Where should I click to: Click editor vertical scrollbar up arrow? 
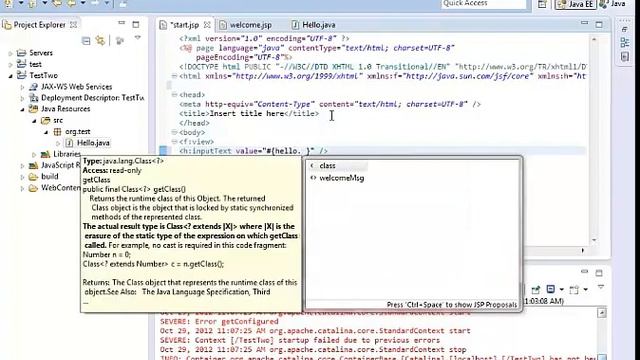click(x=594, y=39)
